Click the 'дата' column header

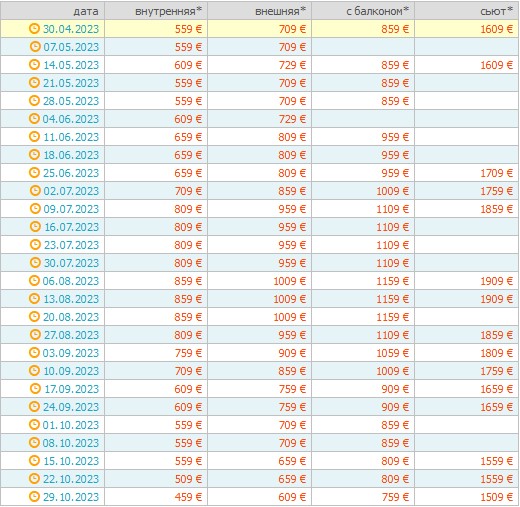[x=86, y=11]
